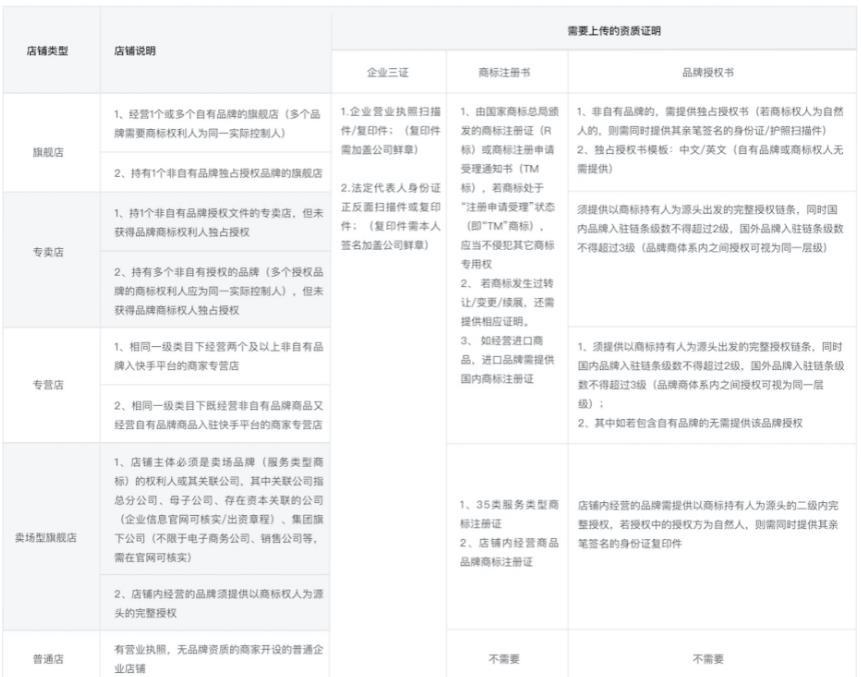
Task: Click the 卖场型旗舰店 row label
Action: (48, 537)
